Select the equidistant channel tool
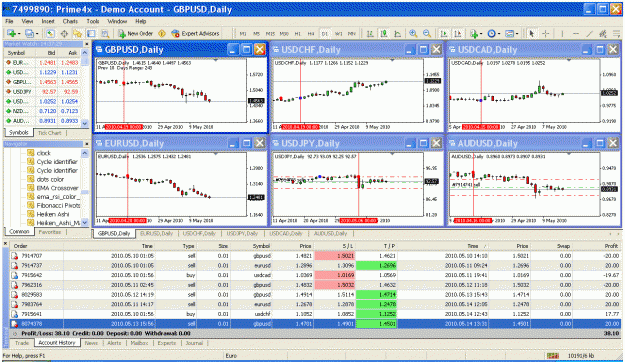 (x=603, y=34)
